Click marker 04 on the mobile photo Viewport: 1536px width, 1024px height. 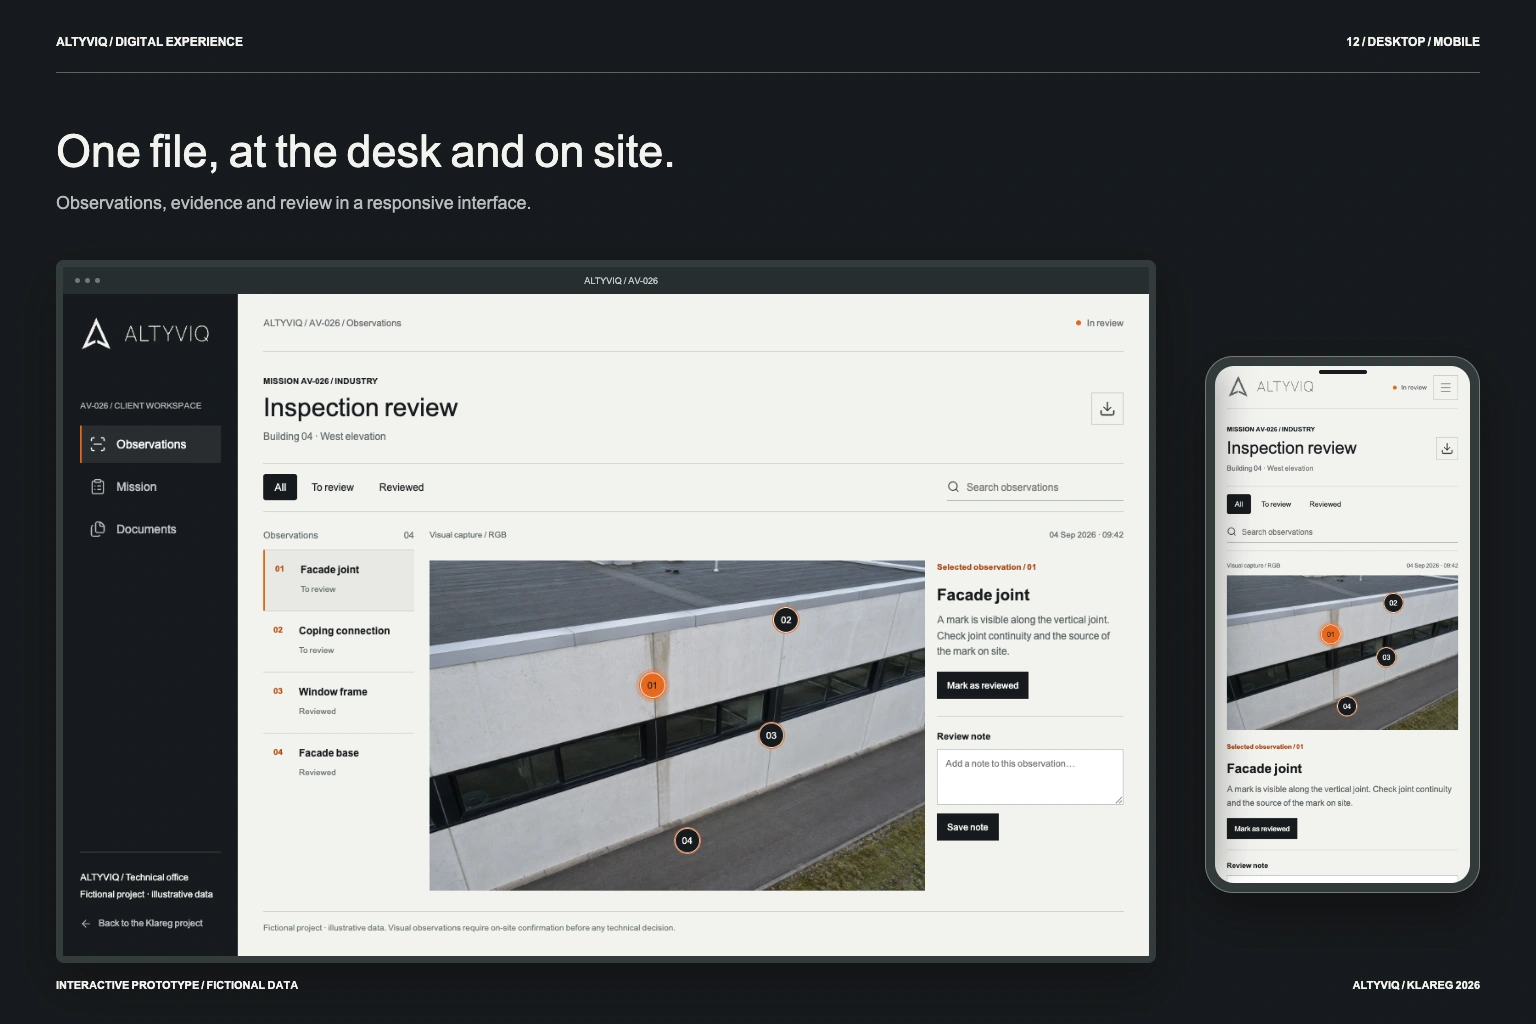coord(1347,706)
